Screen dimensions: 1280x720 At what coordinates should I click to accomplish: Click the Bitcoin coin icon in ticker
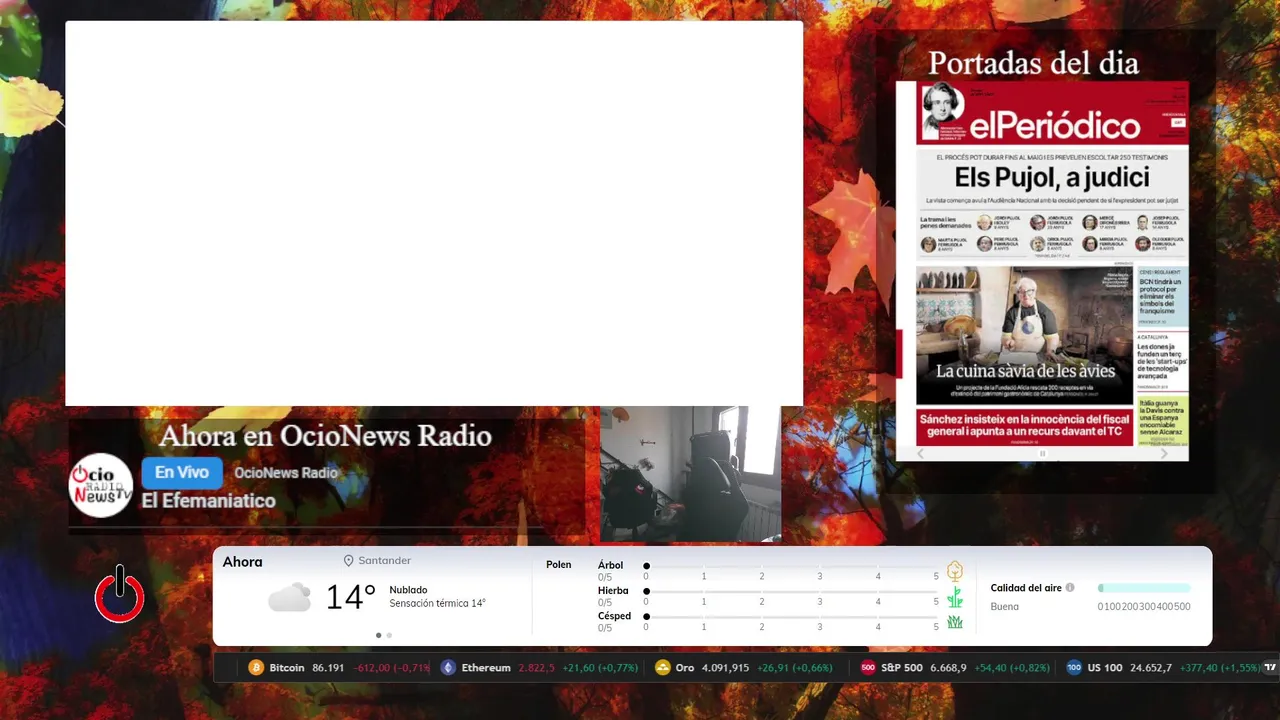[256, 667]
